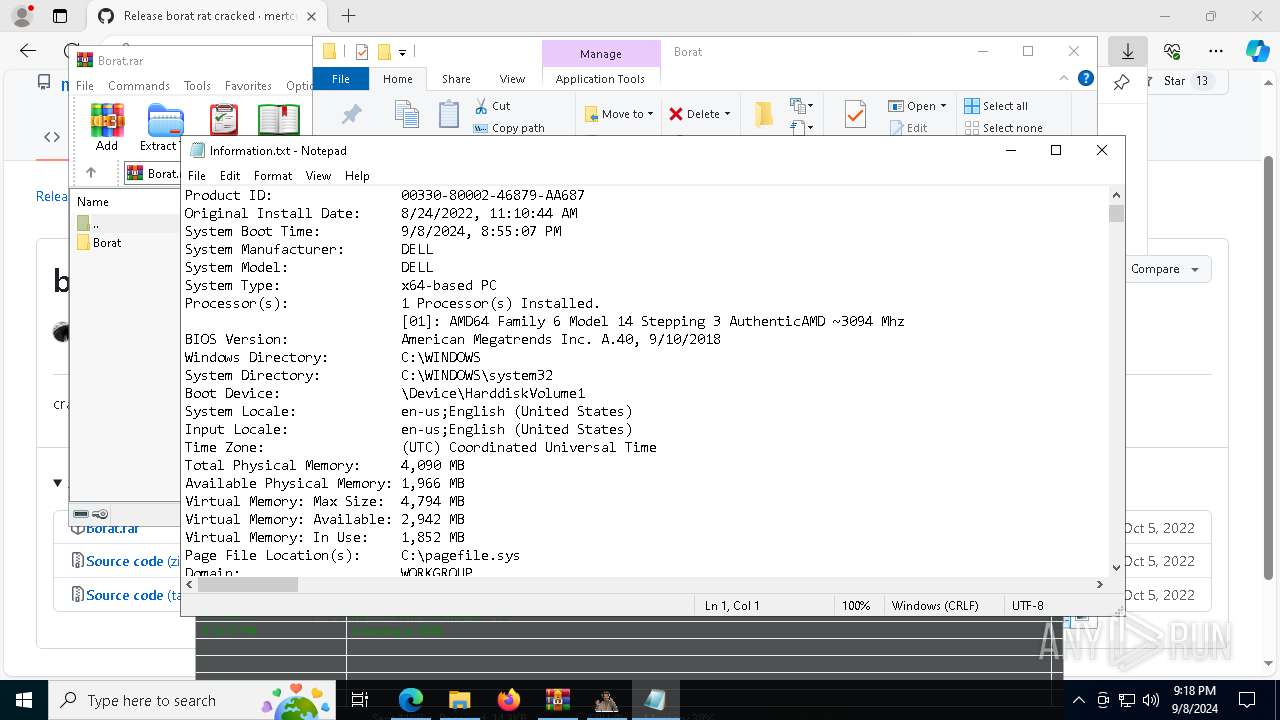Open WinRAR Tools menu
The width and height of the screenshot is (1280, 720).
pyautogui.click(x=197, y=86)
